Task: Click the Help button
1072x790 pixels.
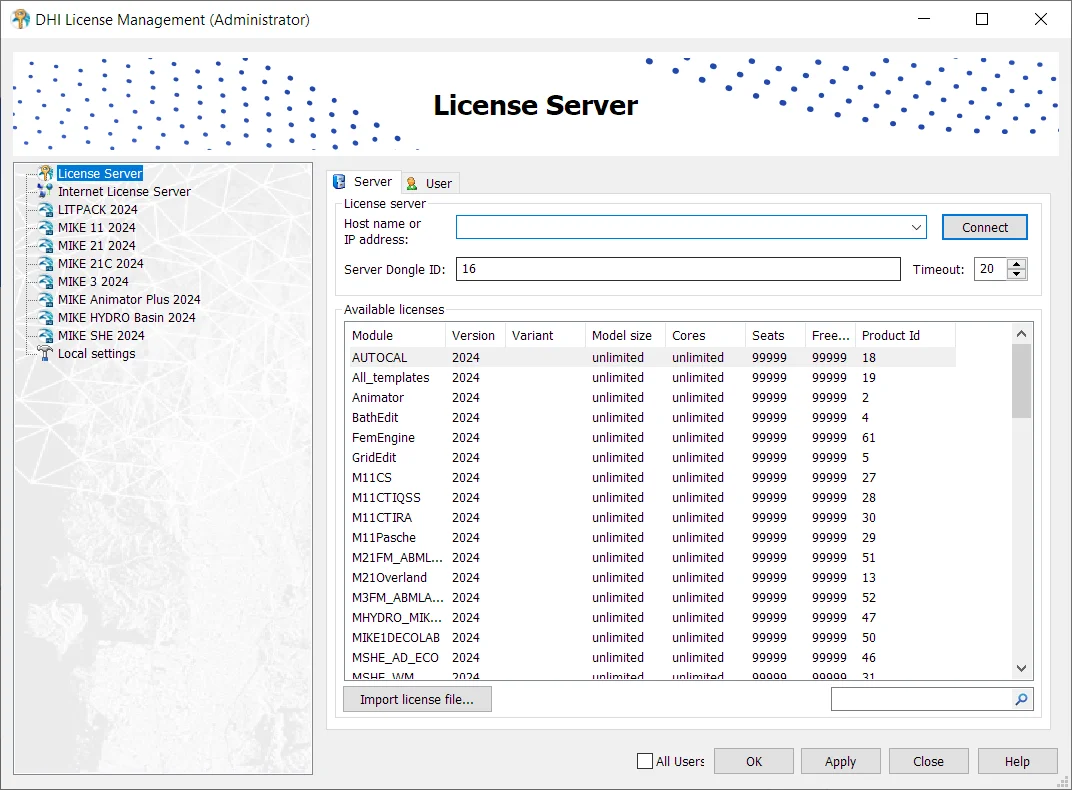Action: pyautogui.click(x=1017, y=761)
